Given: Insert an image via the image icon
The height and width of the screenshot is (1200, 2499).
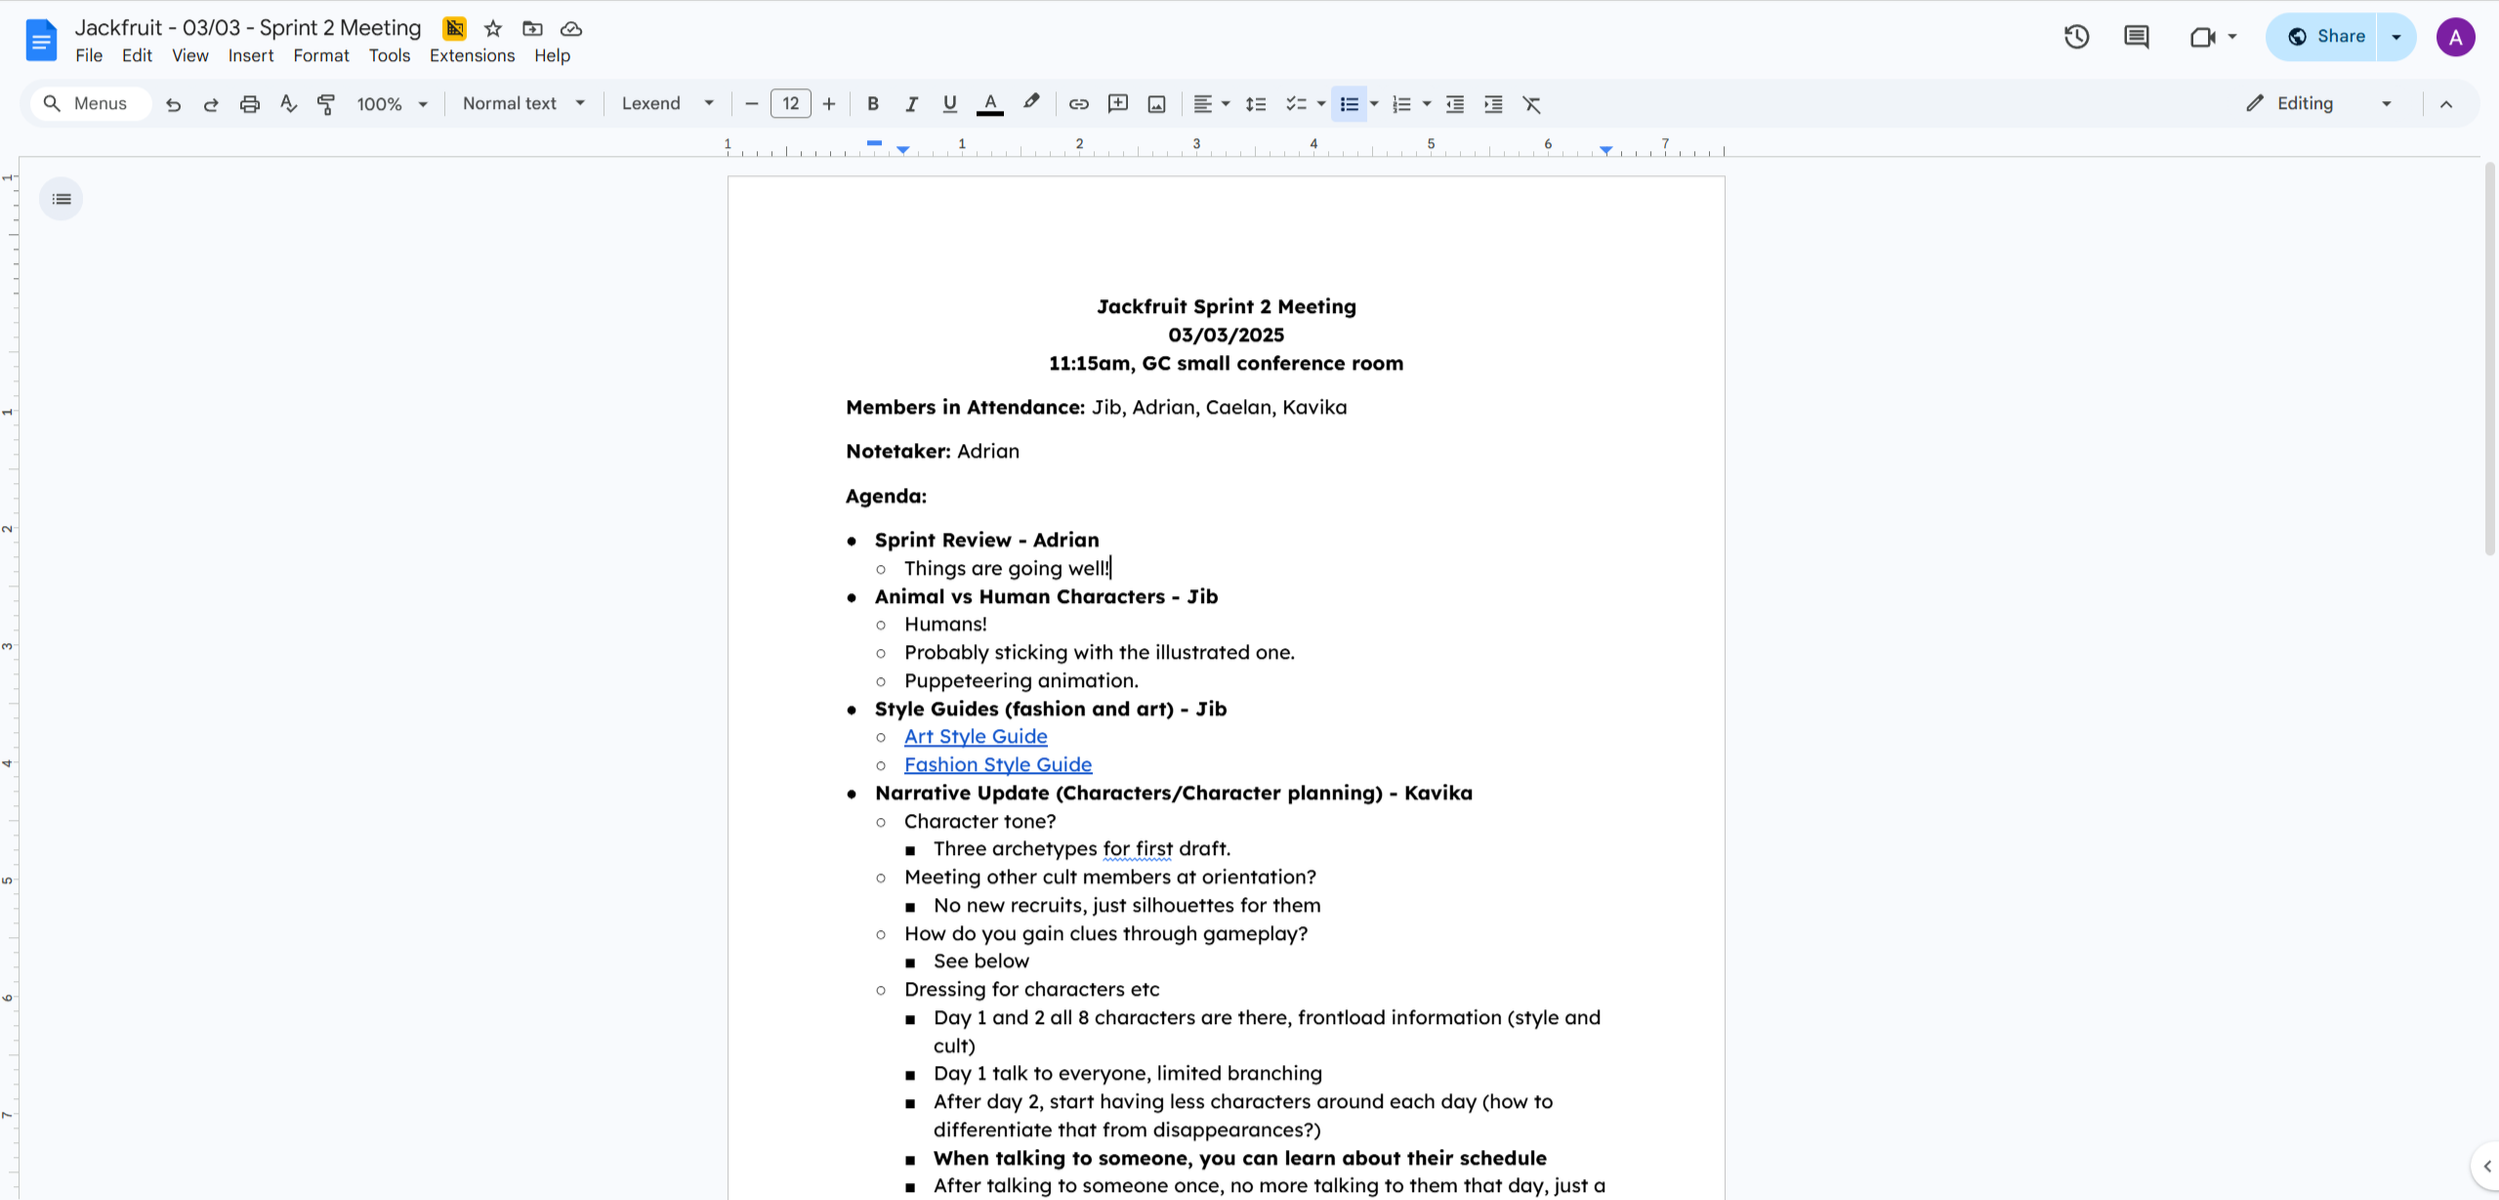Looking at the screenshot, I should (x=1156, y=103).
